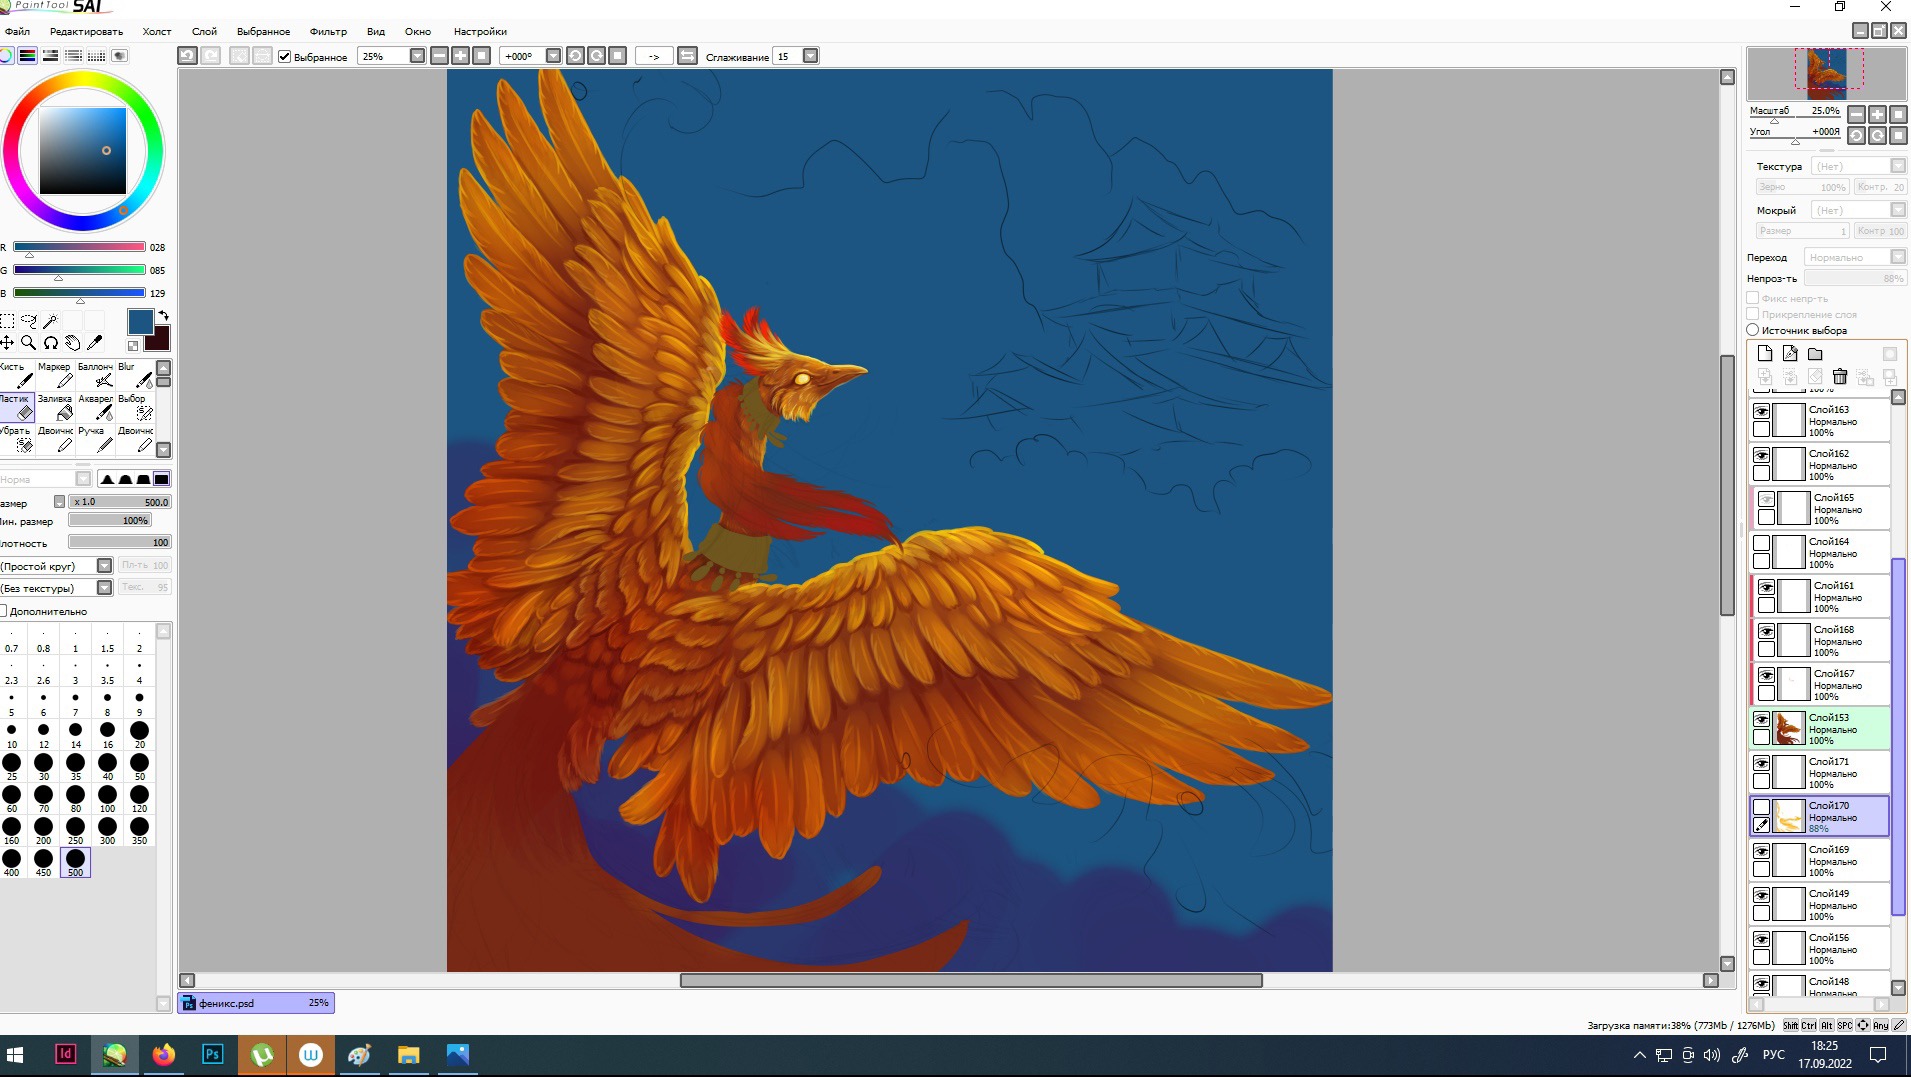Show layer Слой170 via visibility box

pos(1762,807)
